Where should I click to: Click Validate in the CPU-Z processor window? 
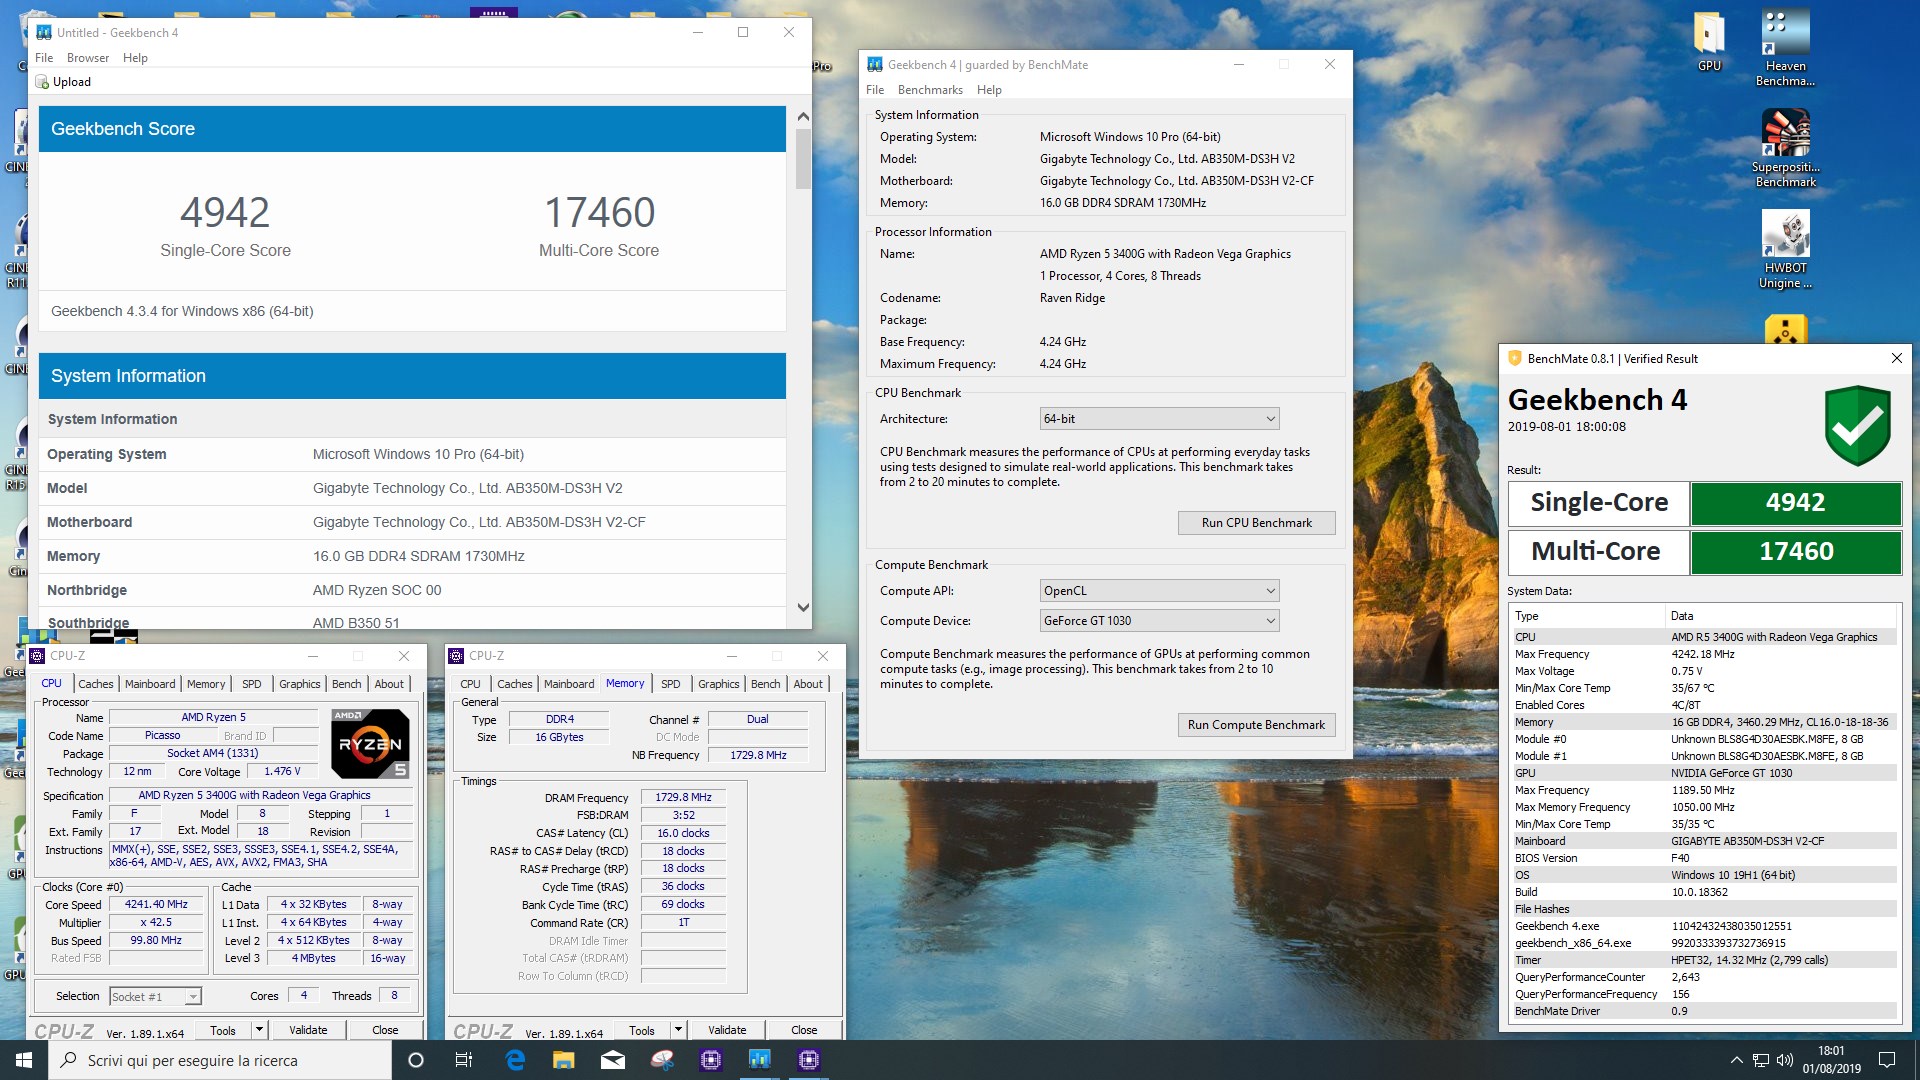pos(308,1030)
